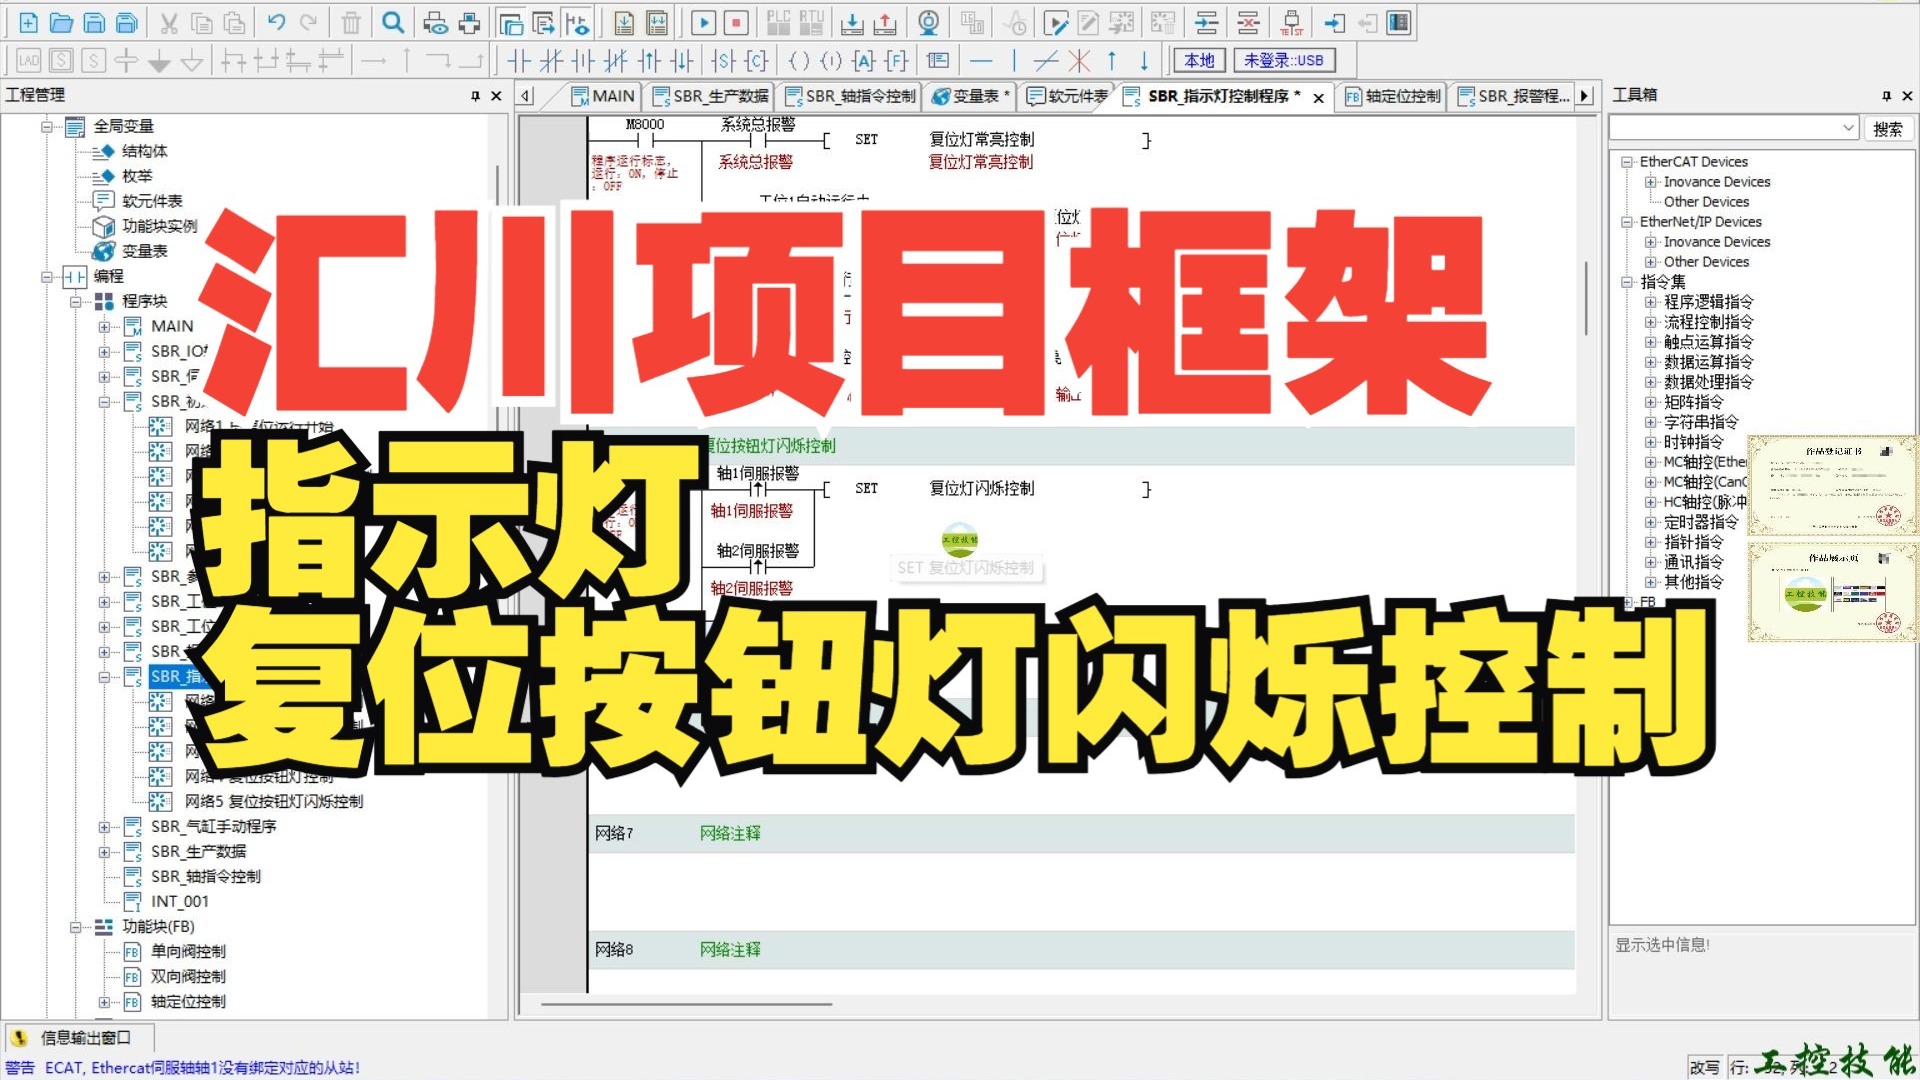
Task: Upload program from PLC
Action: point(885,22)
